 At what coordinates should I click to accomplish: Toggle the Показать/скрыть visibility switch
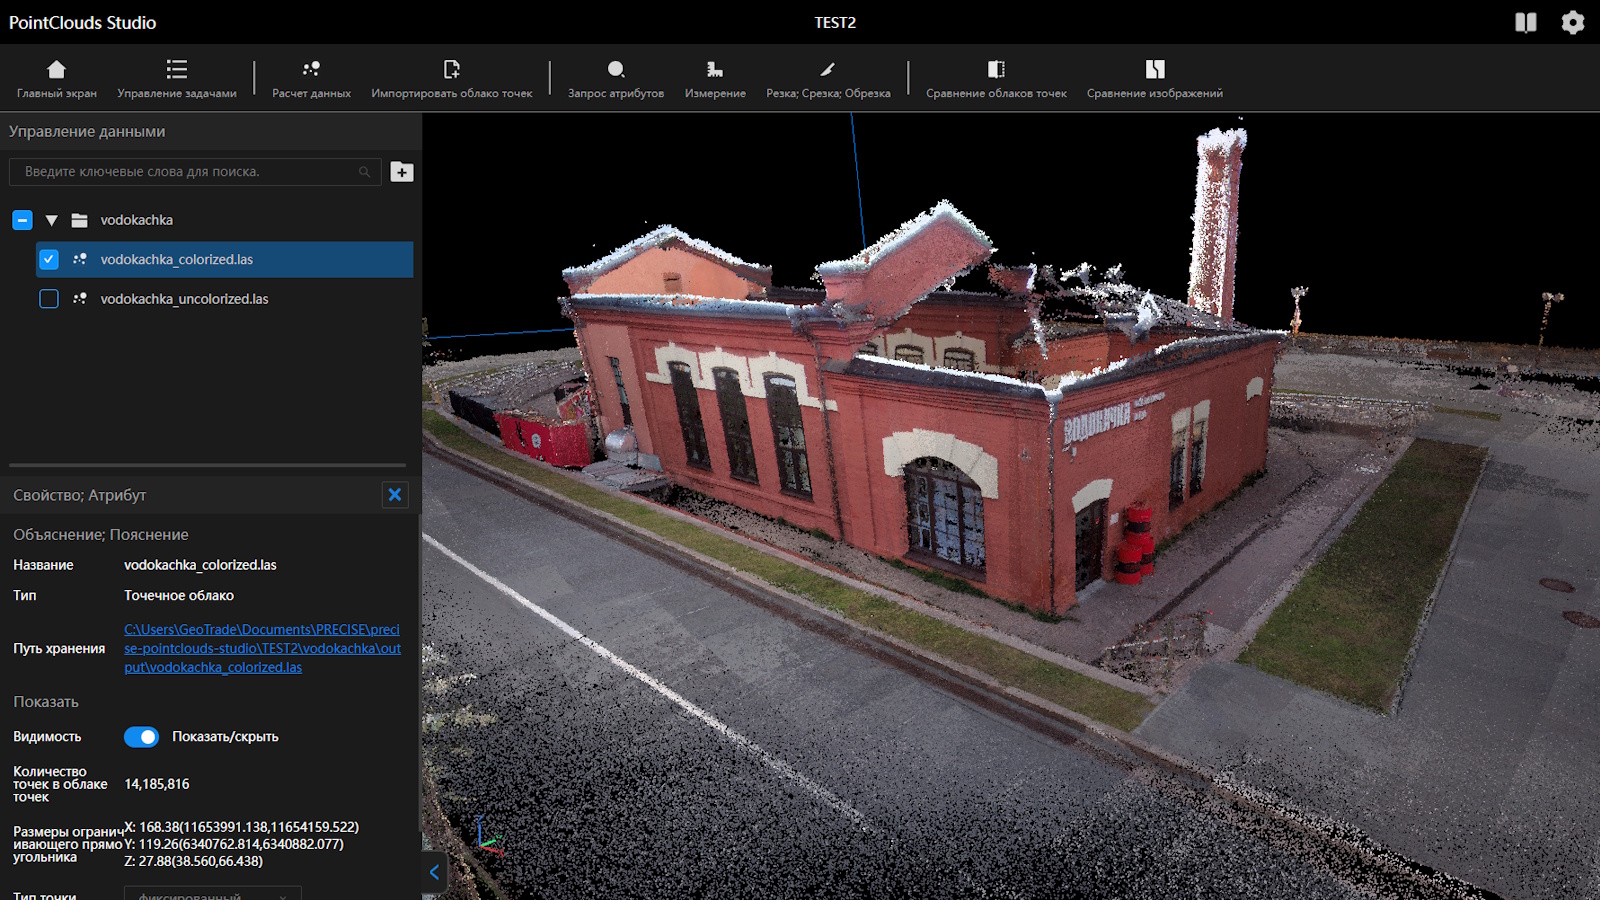point(141,736)
